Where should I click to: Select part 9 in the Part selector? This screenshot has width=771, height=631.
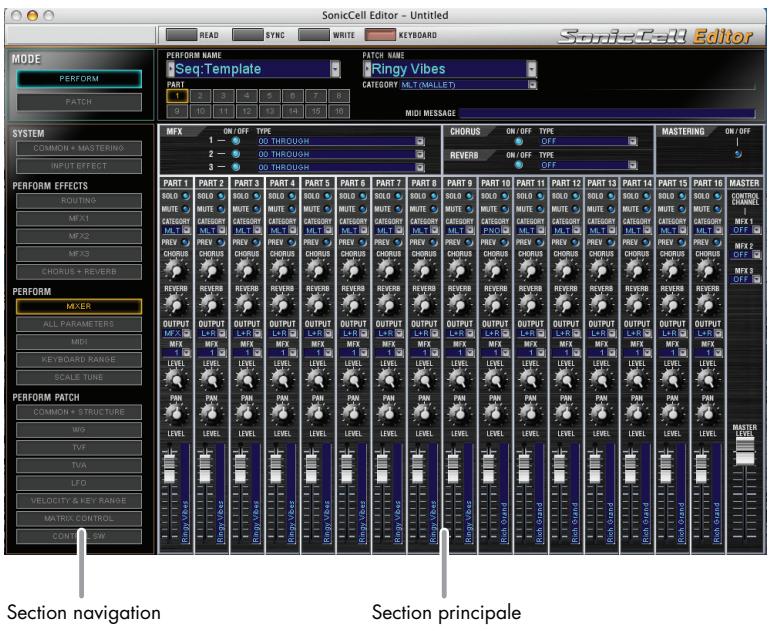pos(177,111)
